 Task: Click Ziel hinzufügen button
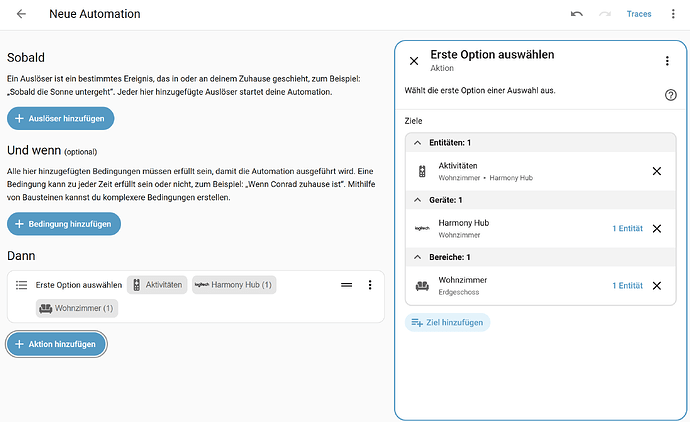(447, 323)
